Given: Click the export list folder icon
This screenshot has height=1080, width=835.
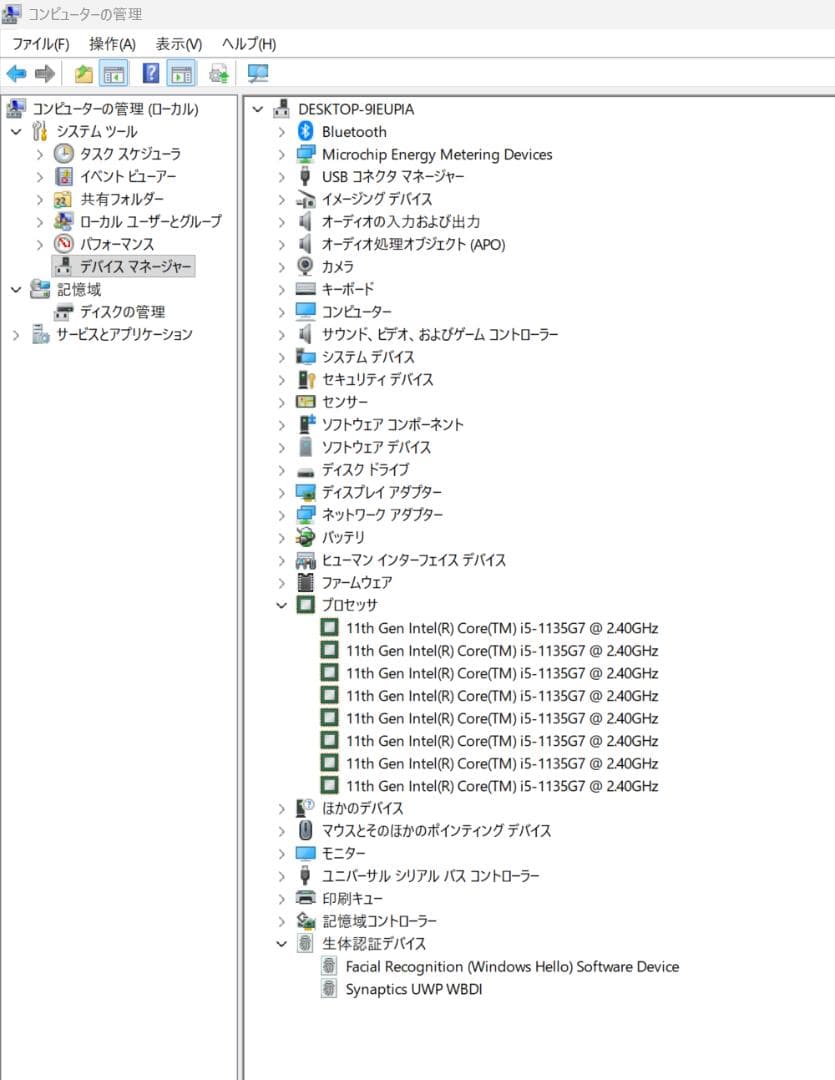Looking at the screenshot, I should coord(83,73).
